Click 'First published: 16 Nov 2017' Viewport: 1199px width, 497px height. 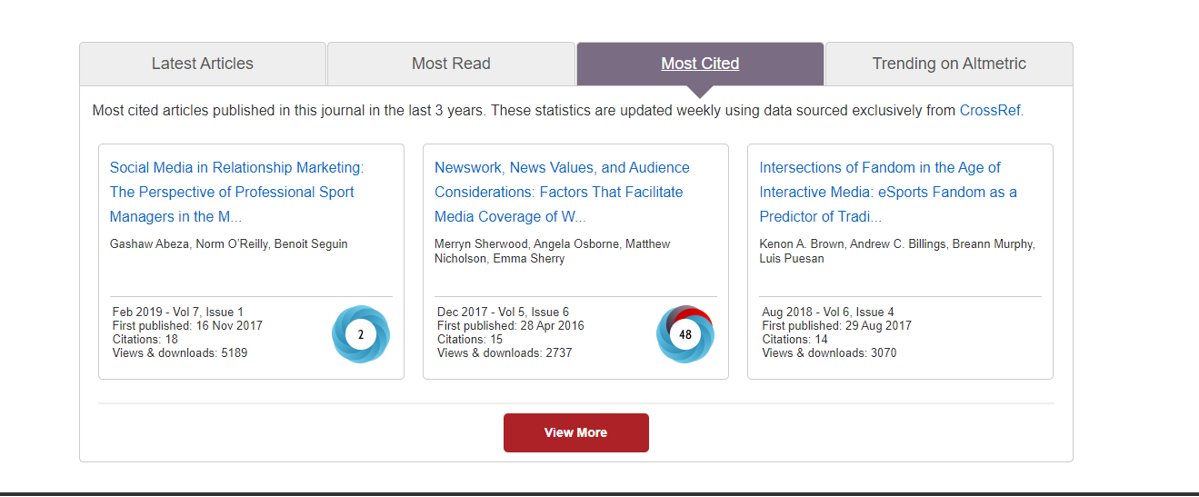point(187,326)
